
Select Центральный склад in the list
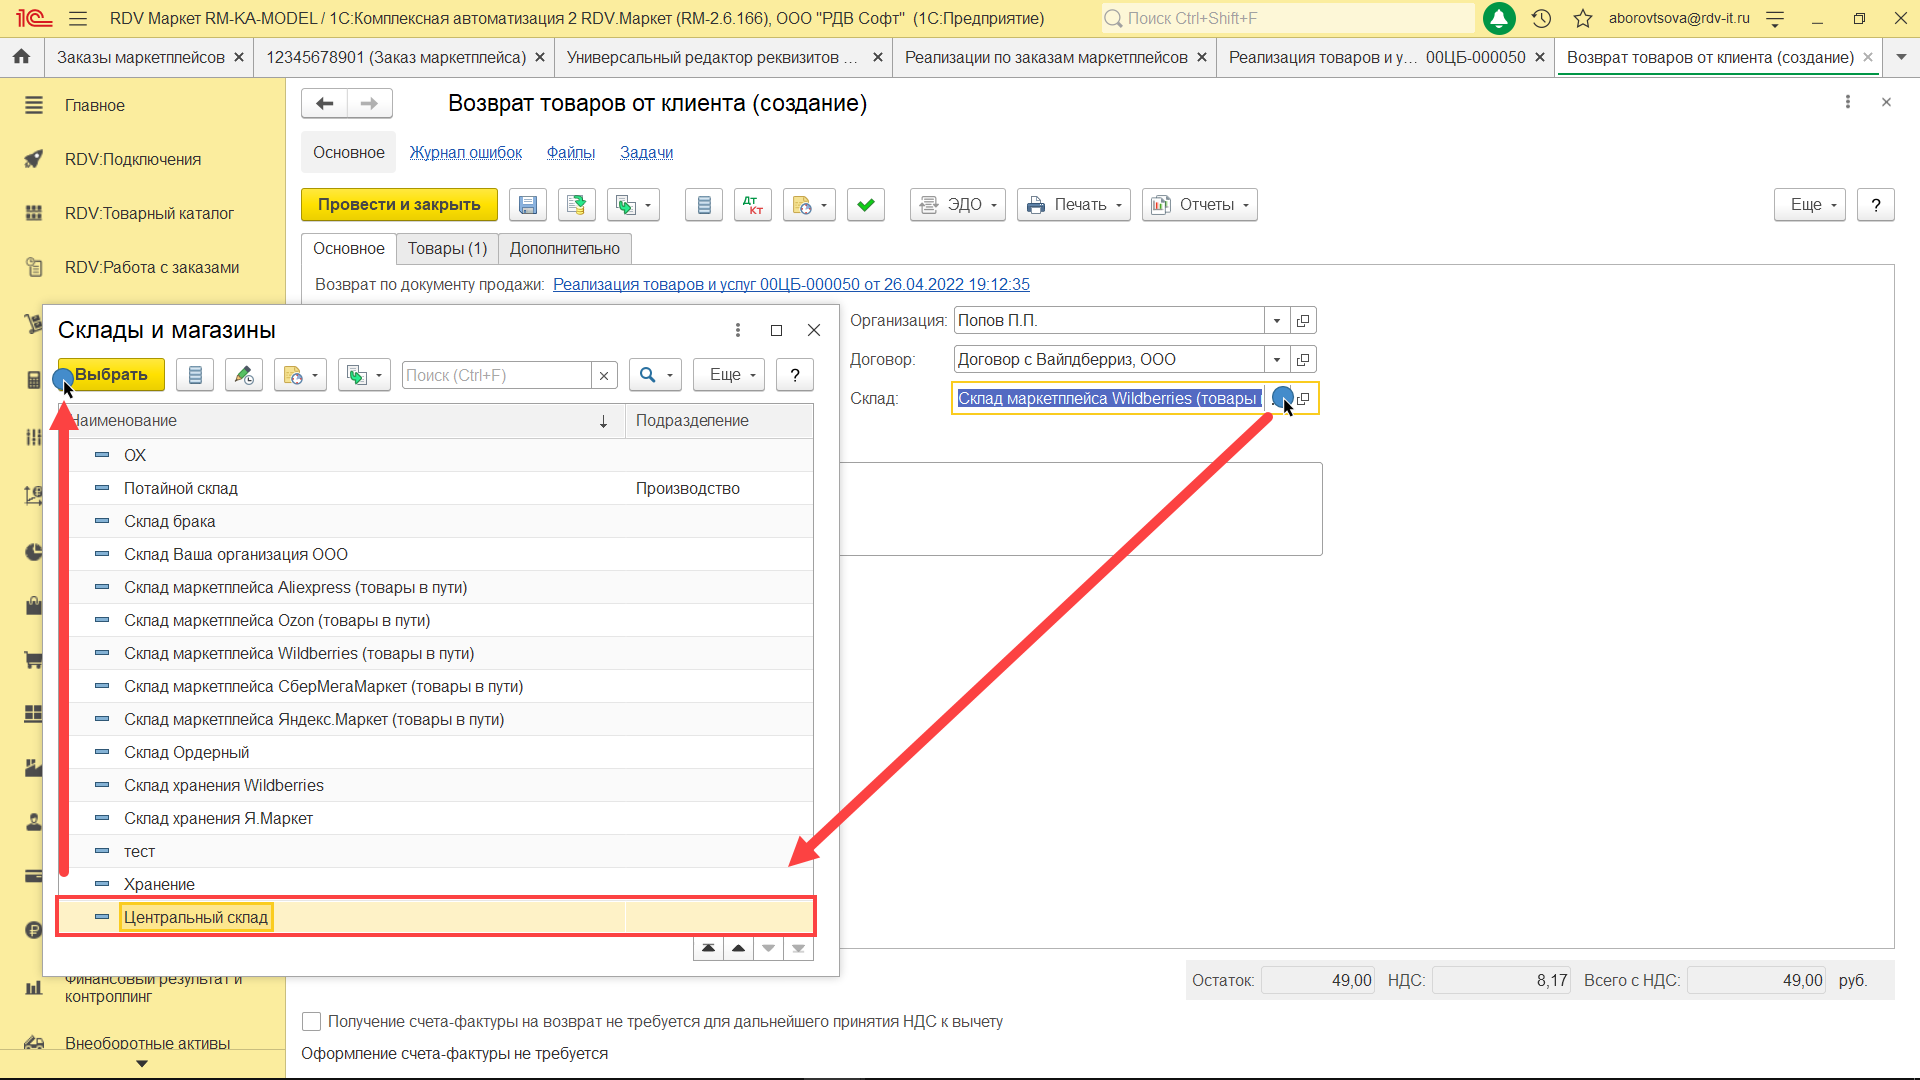(x=196, y=917)
